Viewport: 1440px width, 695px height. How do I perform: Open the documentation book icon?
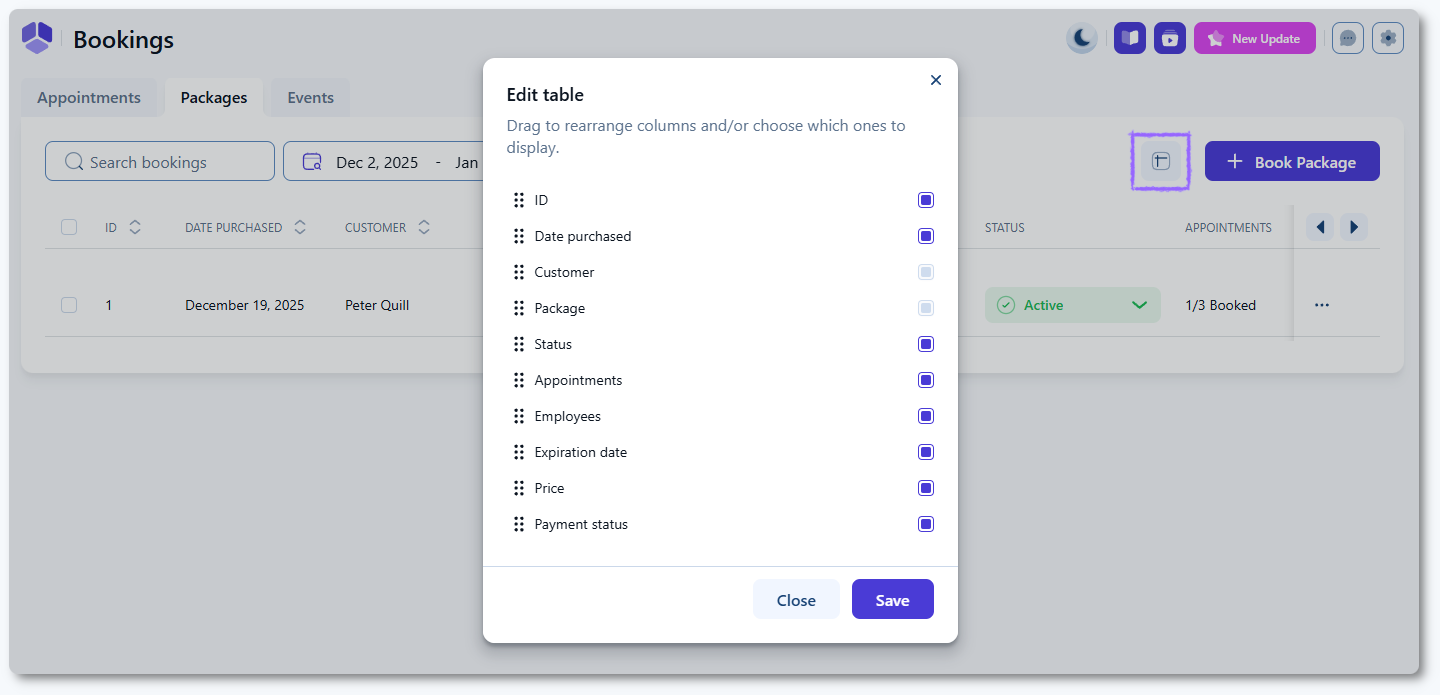pos(1130,38)
